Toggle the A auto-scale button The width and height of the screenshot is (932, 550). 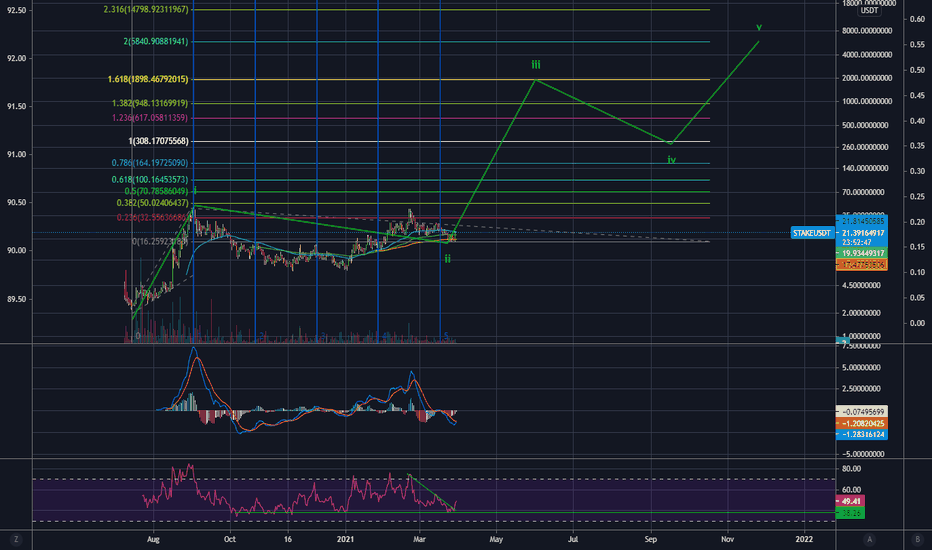click(x=870, y=539)
